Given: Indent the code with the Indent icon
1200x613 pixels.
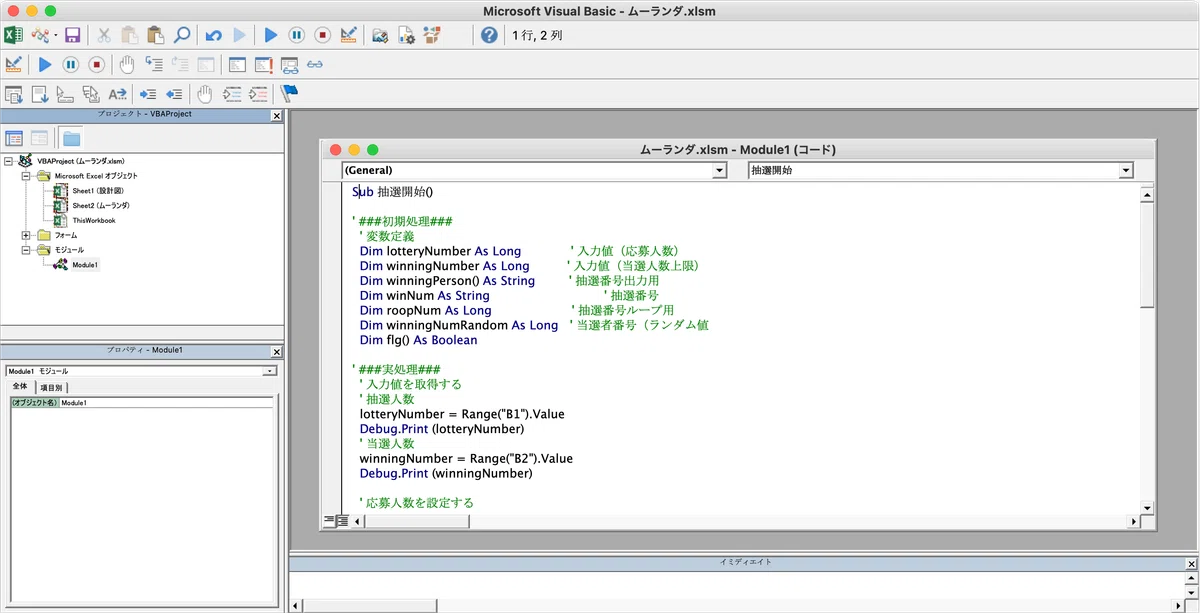Looking at the screenshot, I should [x=148, y=94].
